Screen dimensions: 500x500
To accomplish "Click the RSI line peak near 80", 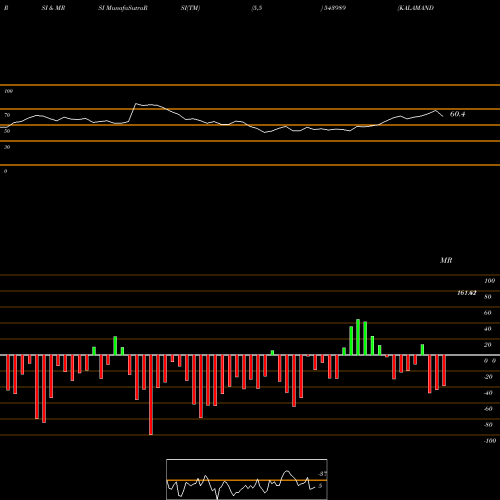I will coord(136,104).
